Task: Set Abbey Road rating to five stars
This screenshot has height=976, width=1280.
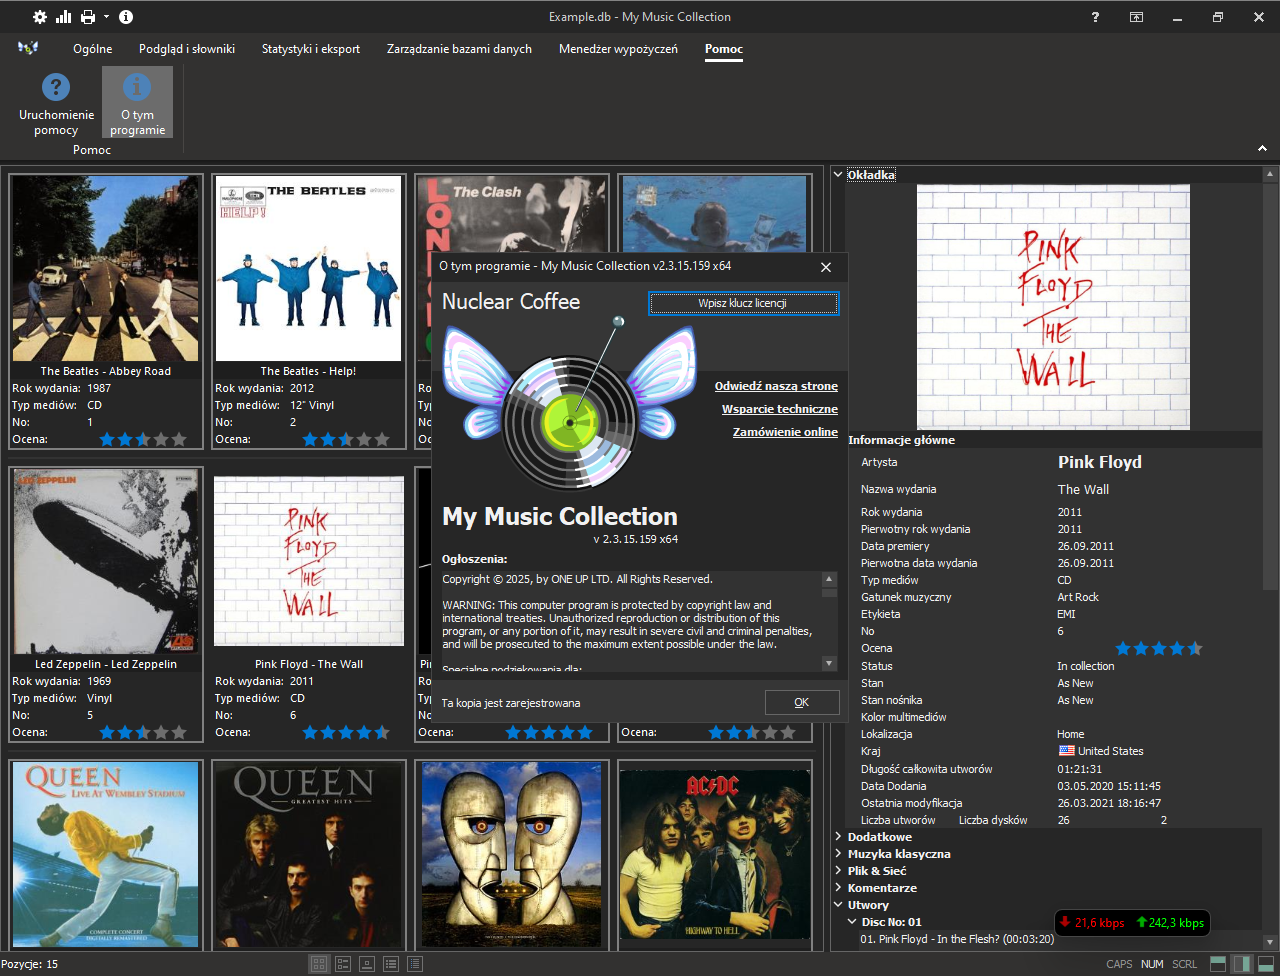Action: click(x=179, y=439)
